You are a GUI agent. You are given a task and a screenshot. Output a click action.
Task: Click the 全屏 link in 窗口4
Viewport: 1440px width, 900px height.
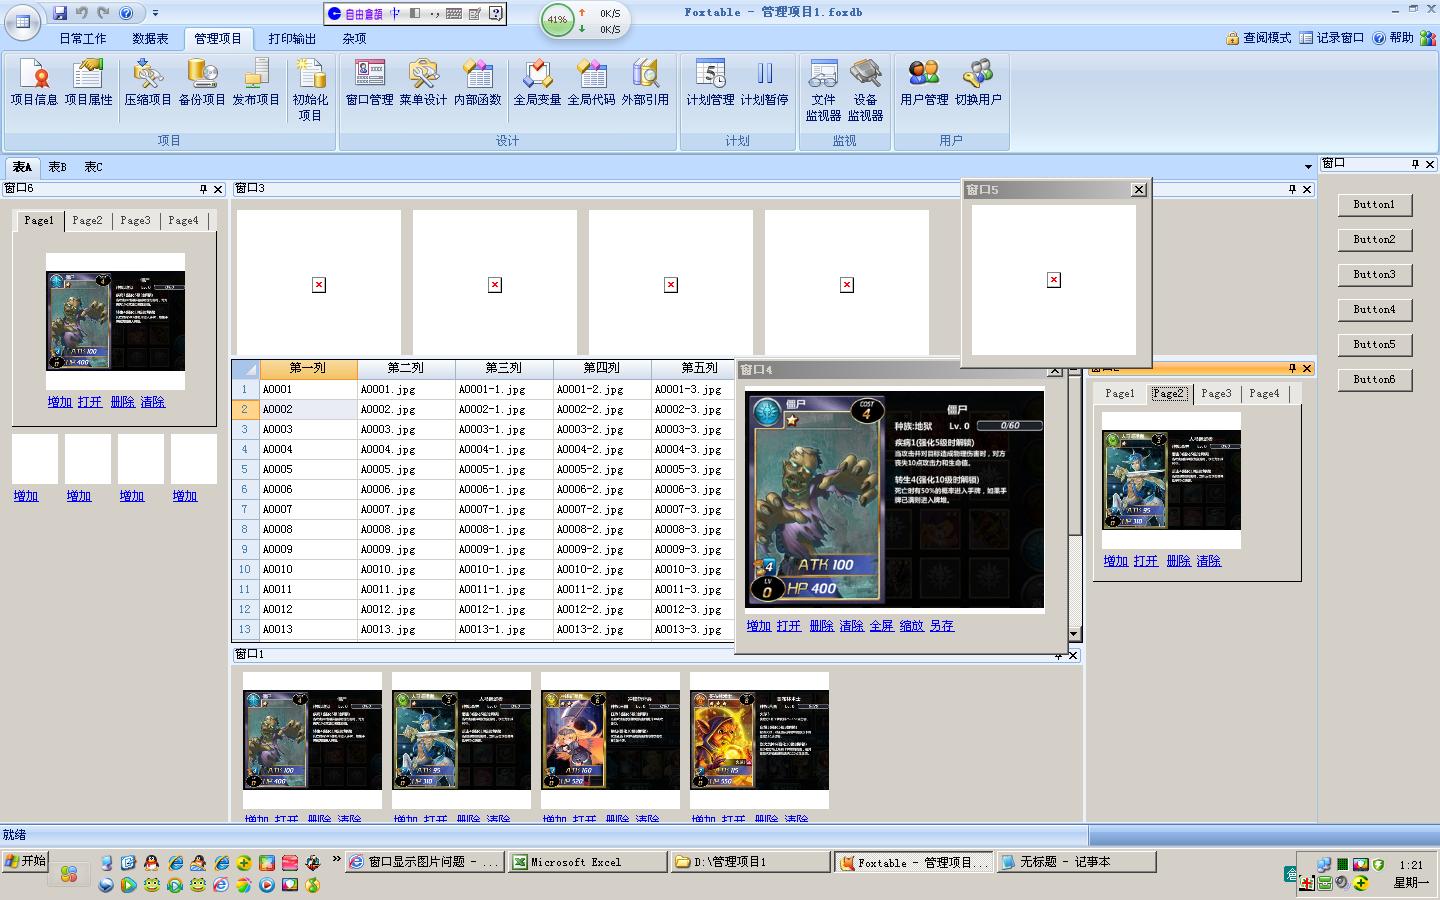pyautogui.click(x=882, y=626)
